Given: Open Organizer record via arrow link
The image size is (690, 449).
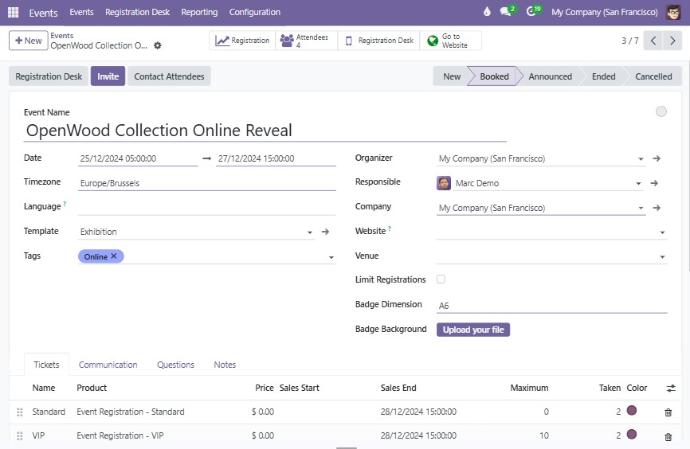Looking at the screenshot, I should click(x=657, y=158).
